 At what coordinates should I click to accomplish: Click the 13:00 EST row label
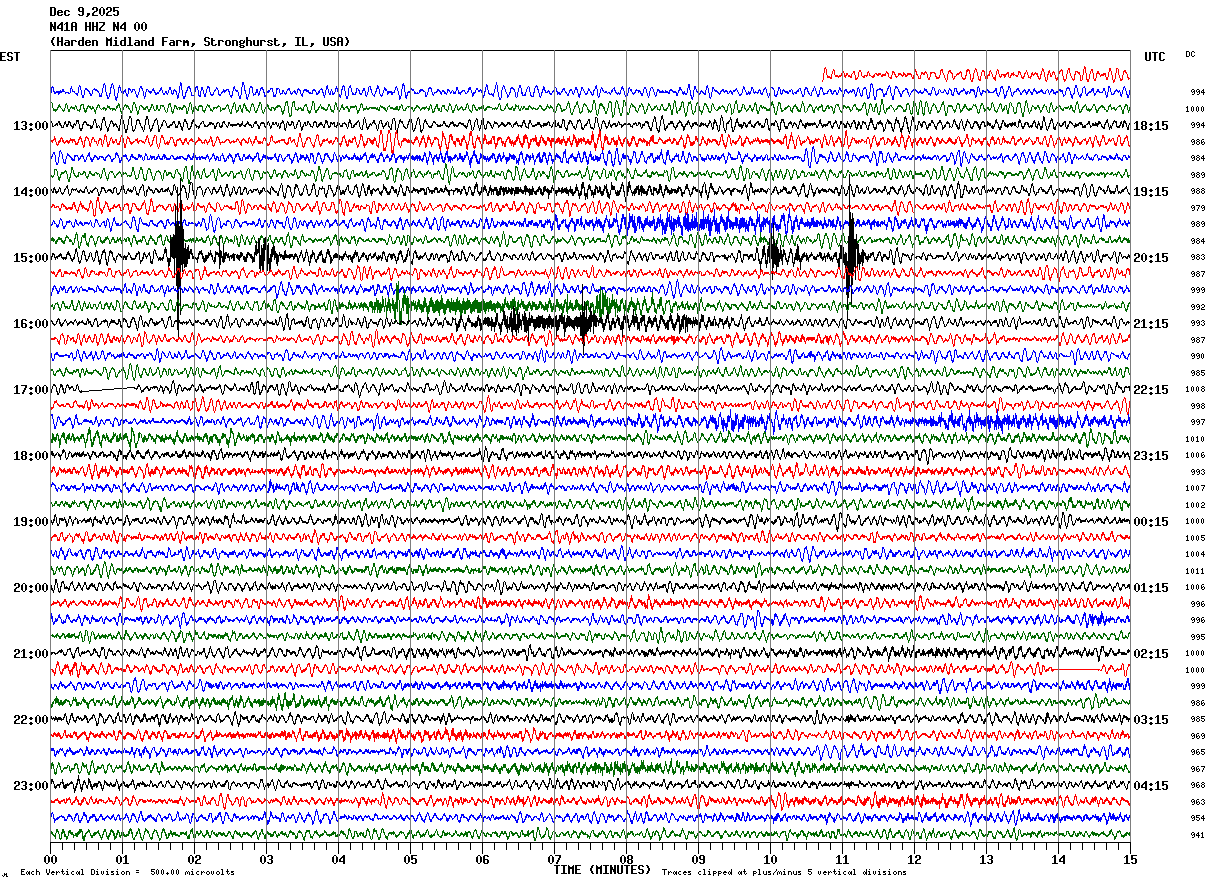tap(30, 126)
